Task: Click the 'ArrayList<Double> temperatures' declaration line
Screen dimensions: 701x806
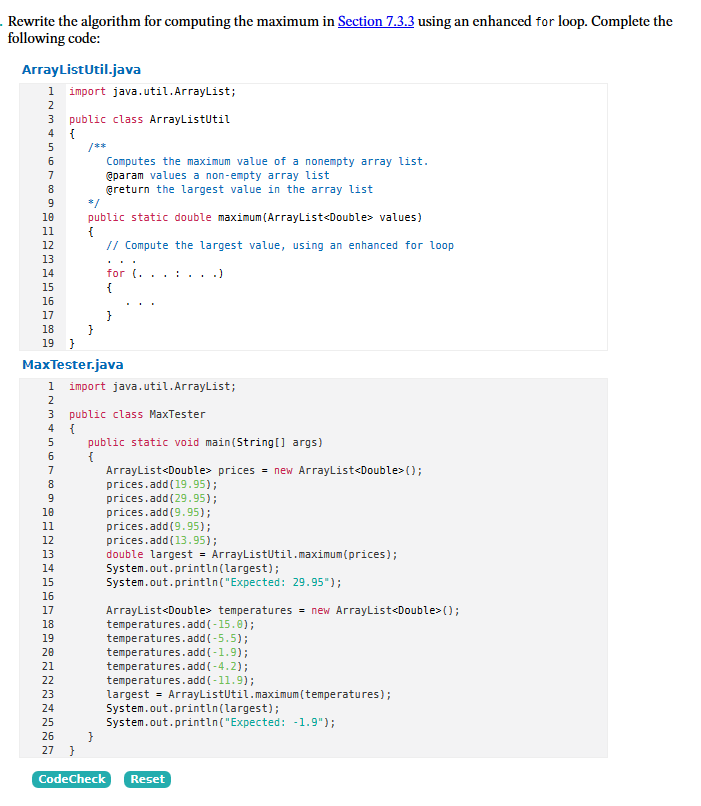Action: [283, 610]
